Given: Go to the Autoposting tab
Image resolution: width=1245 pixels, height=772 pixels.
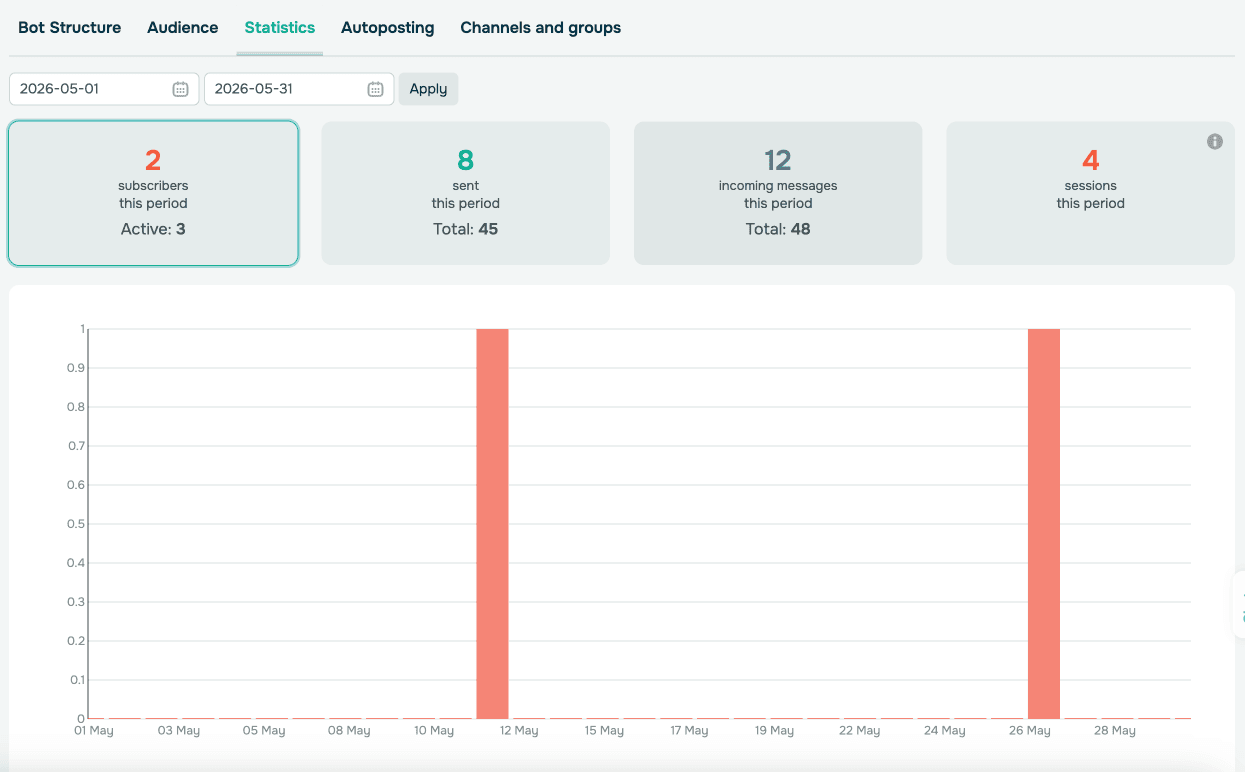Looking at the screenshot, I should pos(388,28).
